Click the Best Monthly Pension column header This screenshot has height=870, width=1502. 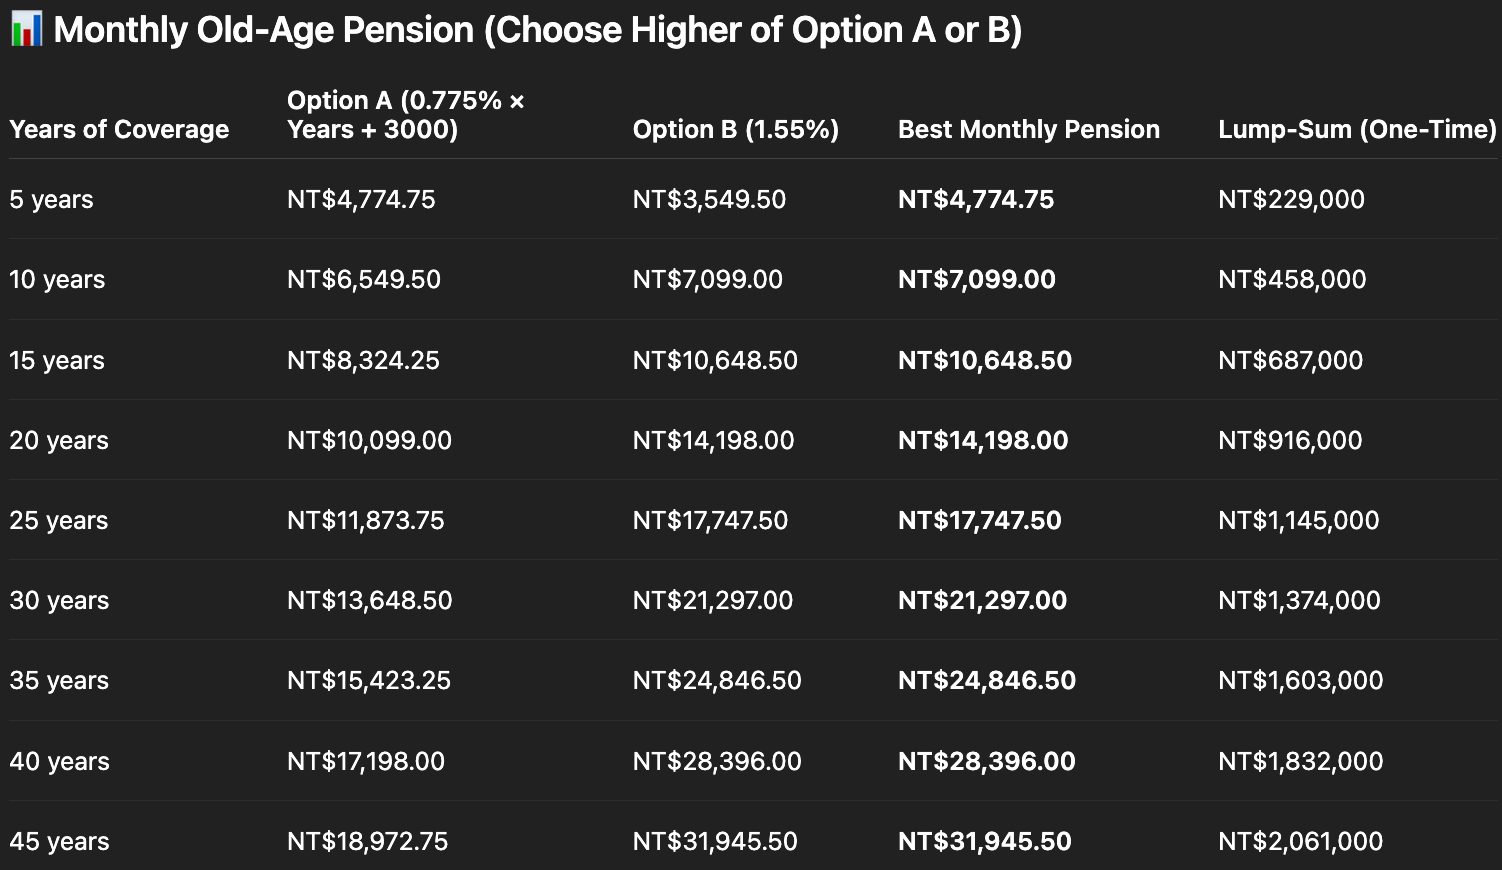tap(1029, 129)
